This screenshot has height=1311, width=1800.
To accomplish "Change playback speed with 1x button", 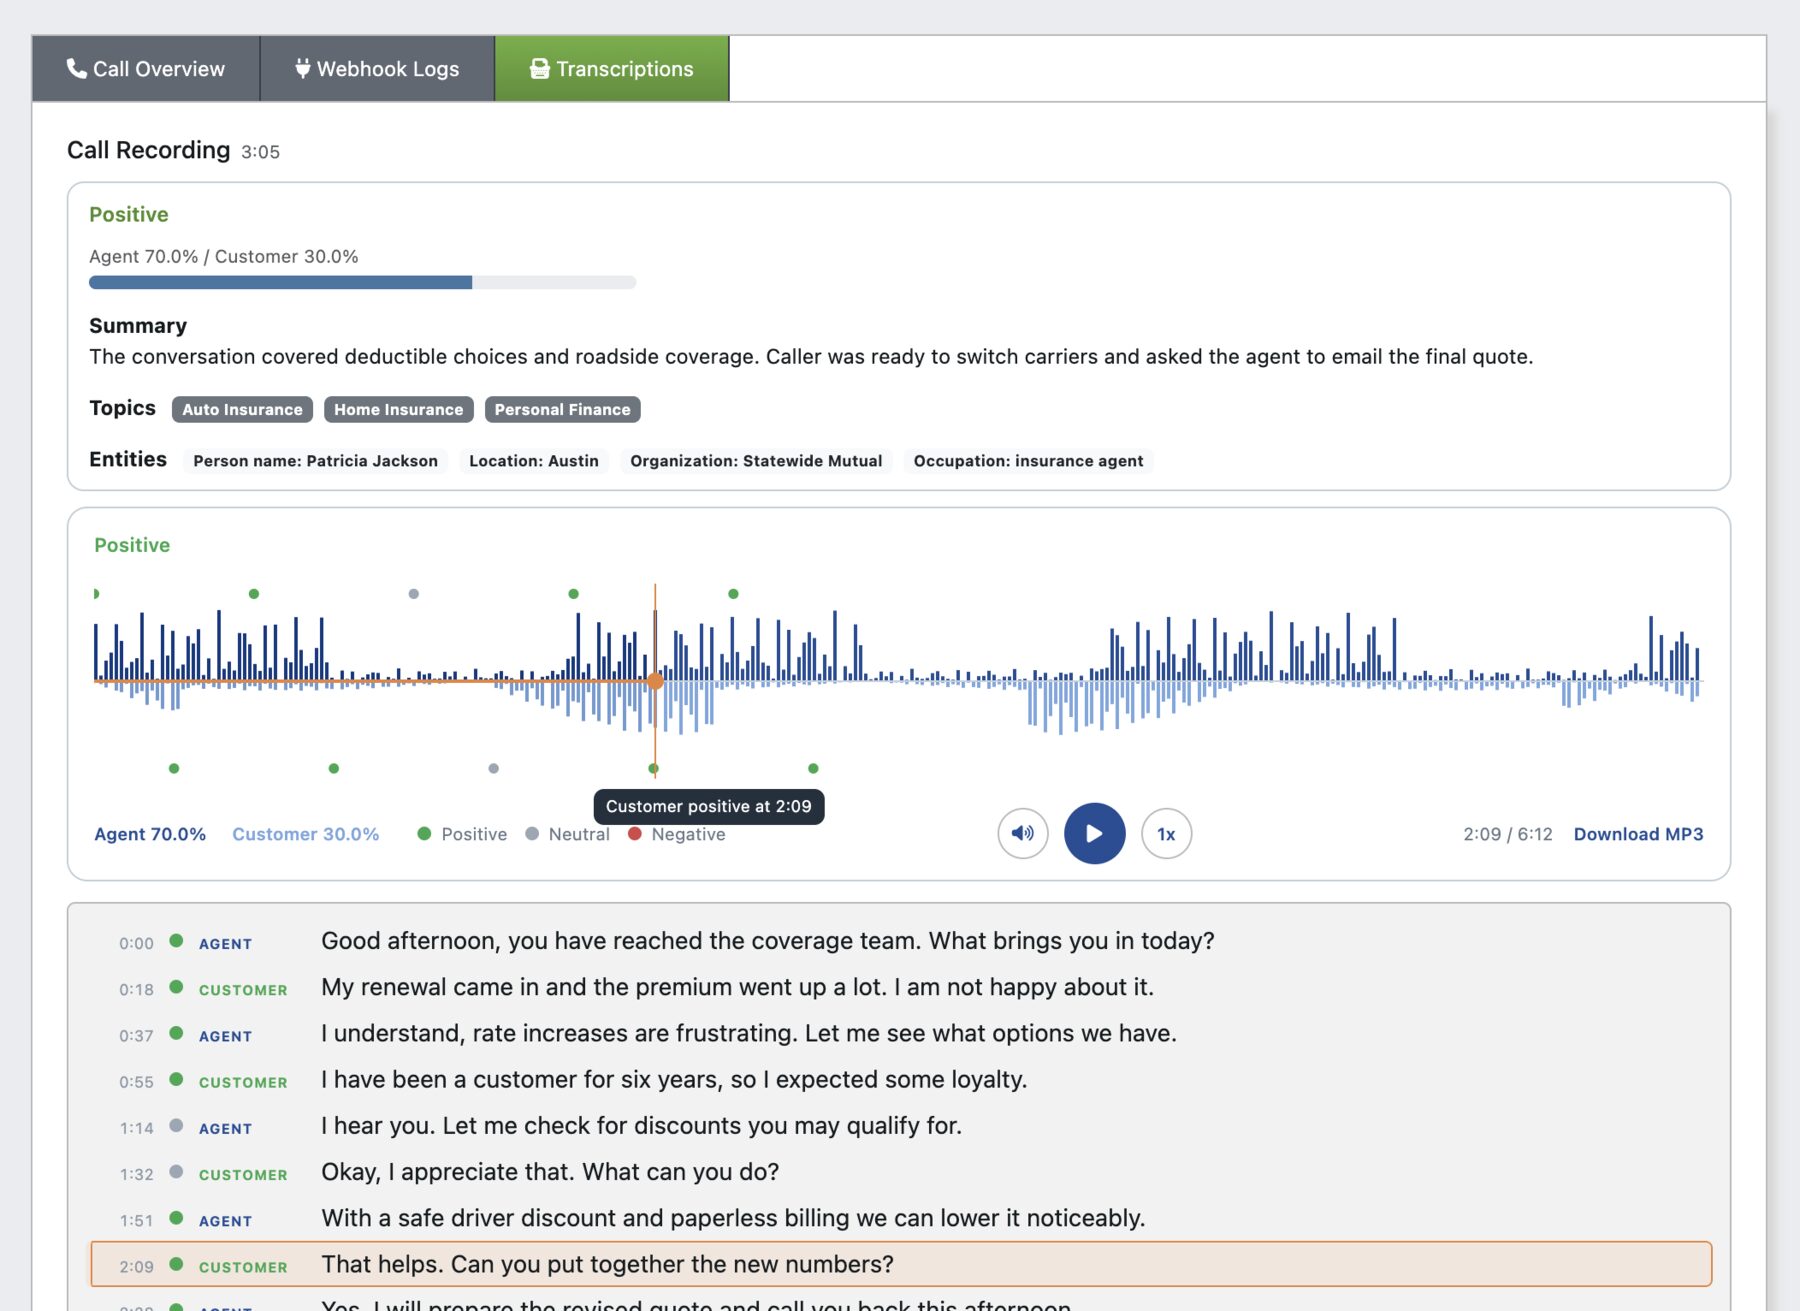I will point(1166,833).
